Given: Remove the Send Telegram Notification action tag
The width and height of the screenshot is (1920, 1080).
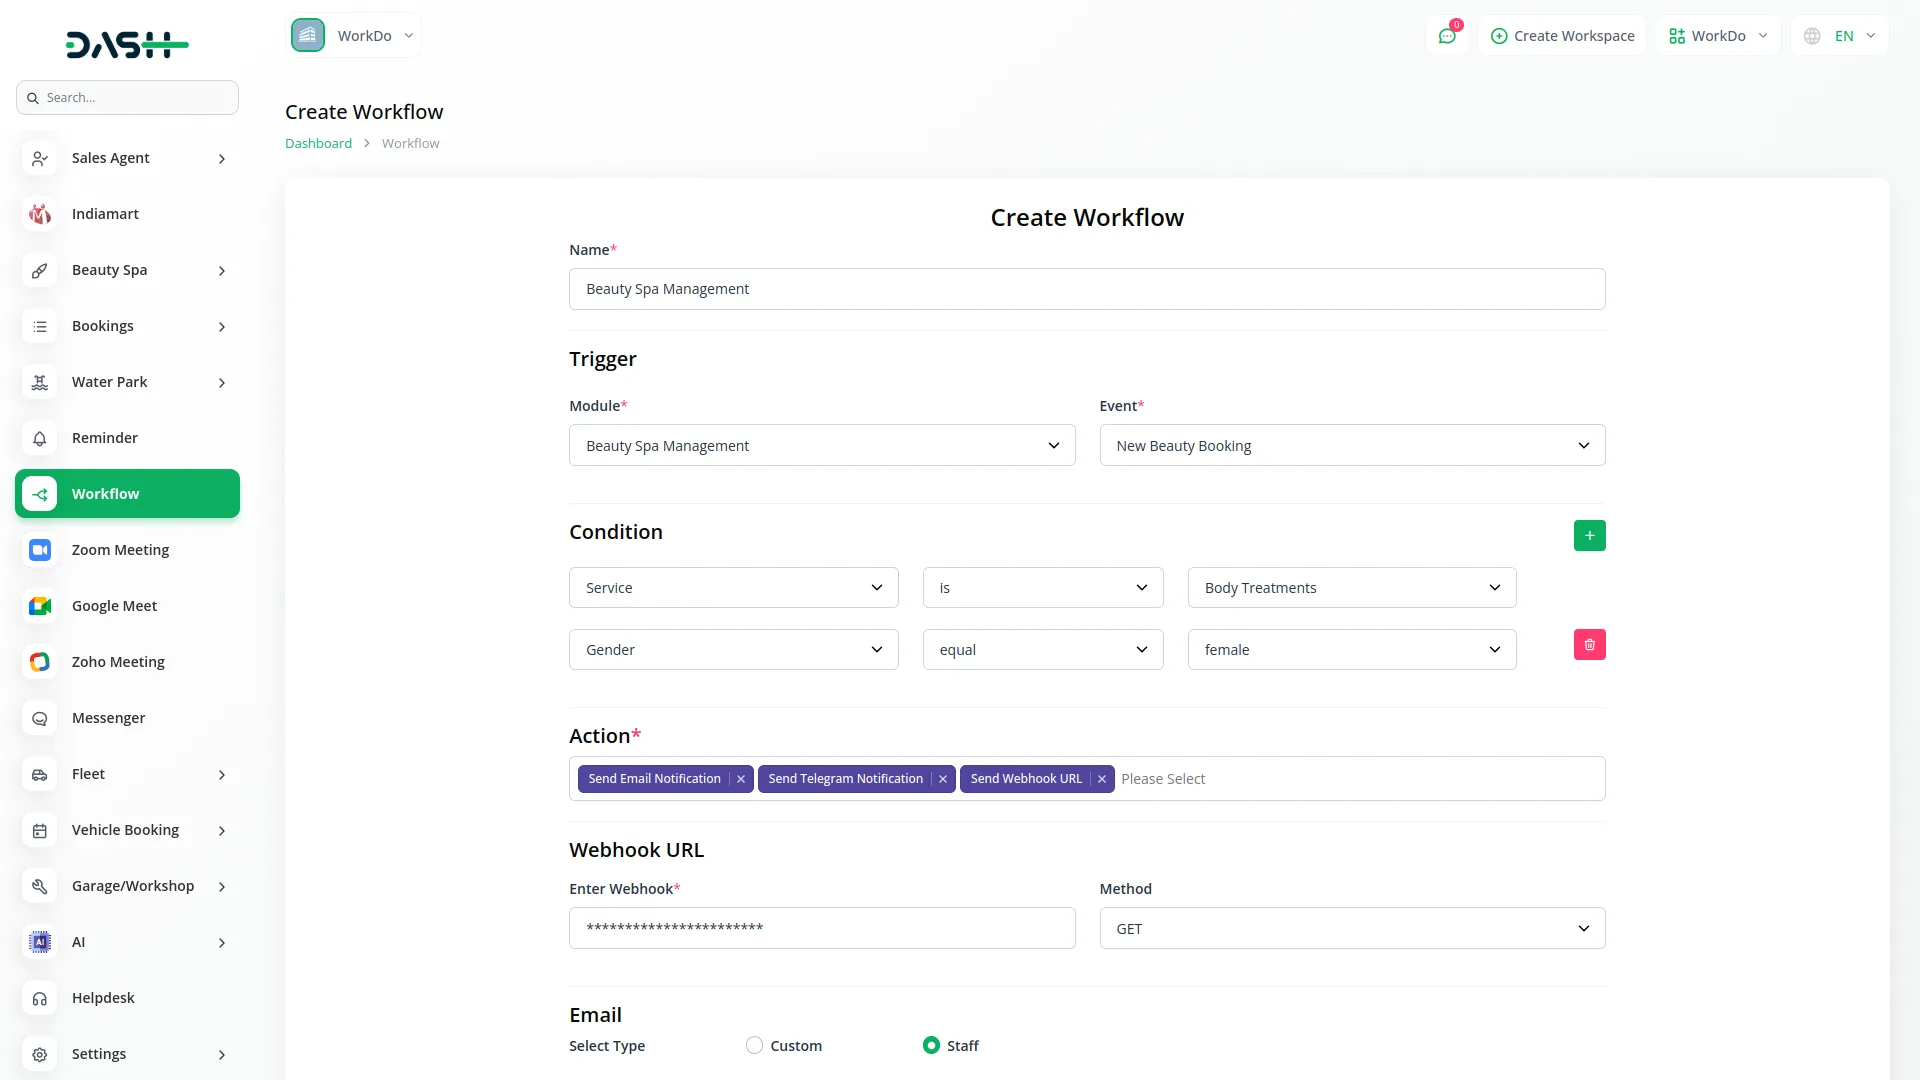Looking at the screenshot, I should click(943, 779).
